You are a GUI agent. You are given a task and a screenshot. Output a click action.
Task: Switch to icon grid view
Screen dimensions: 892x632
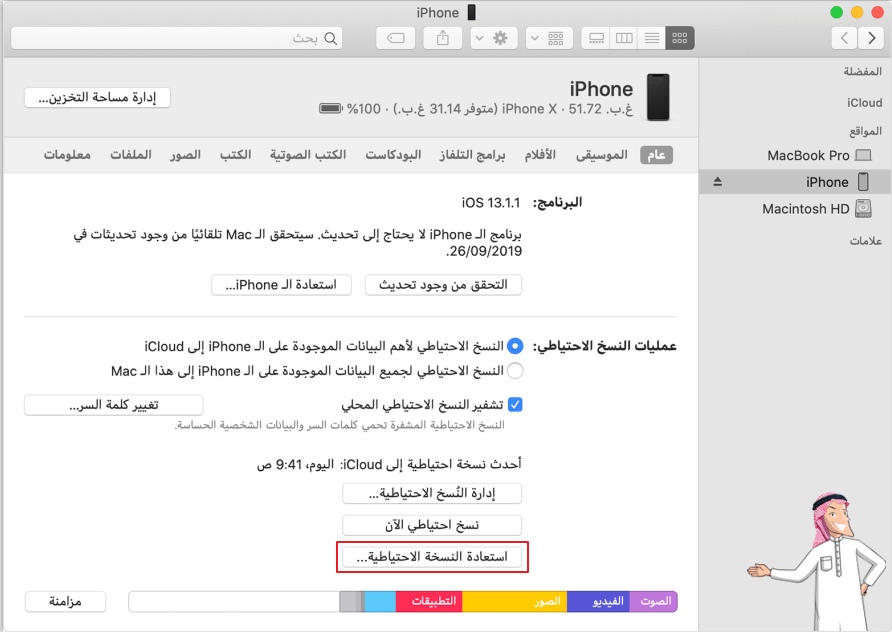(680, 38)
